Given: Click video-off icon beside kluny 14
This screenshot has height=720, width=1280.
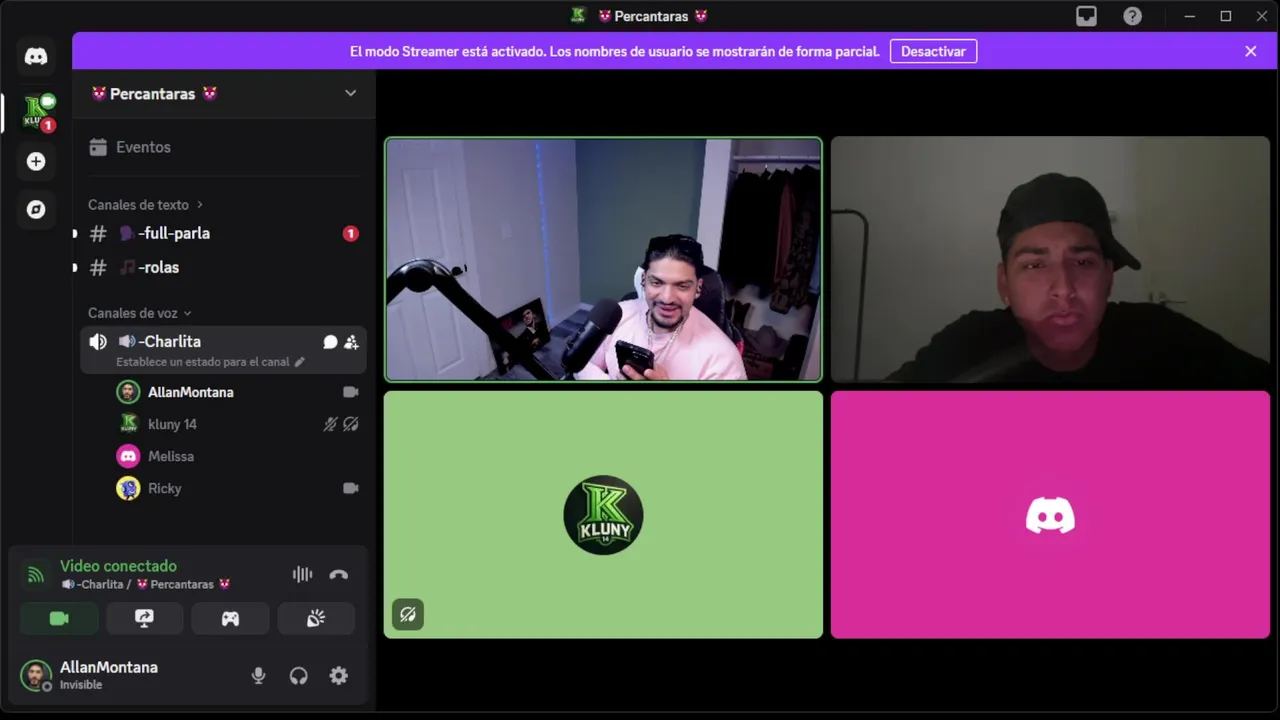Looking at the screenshot, I should point(351,424).
